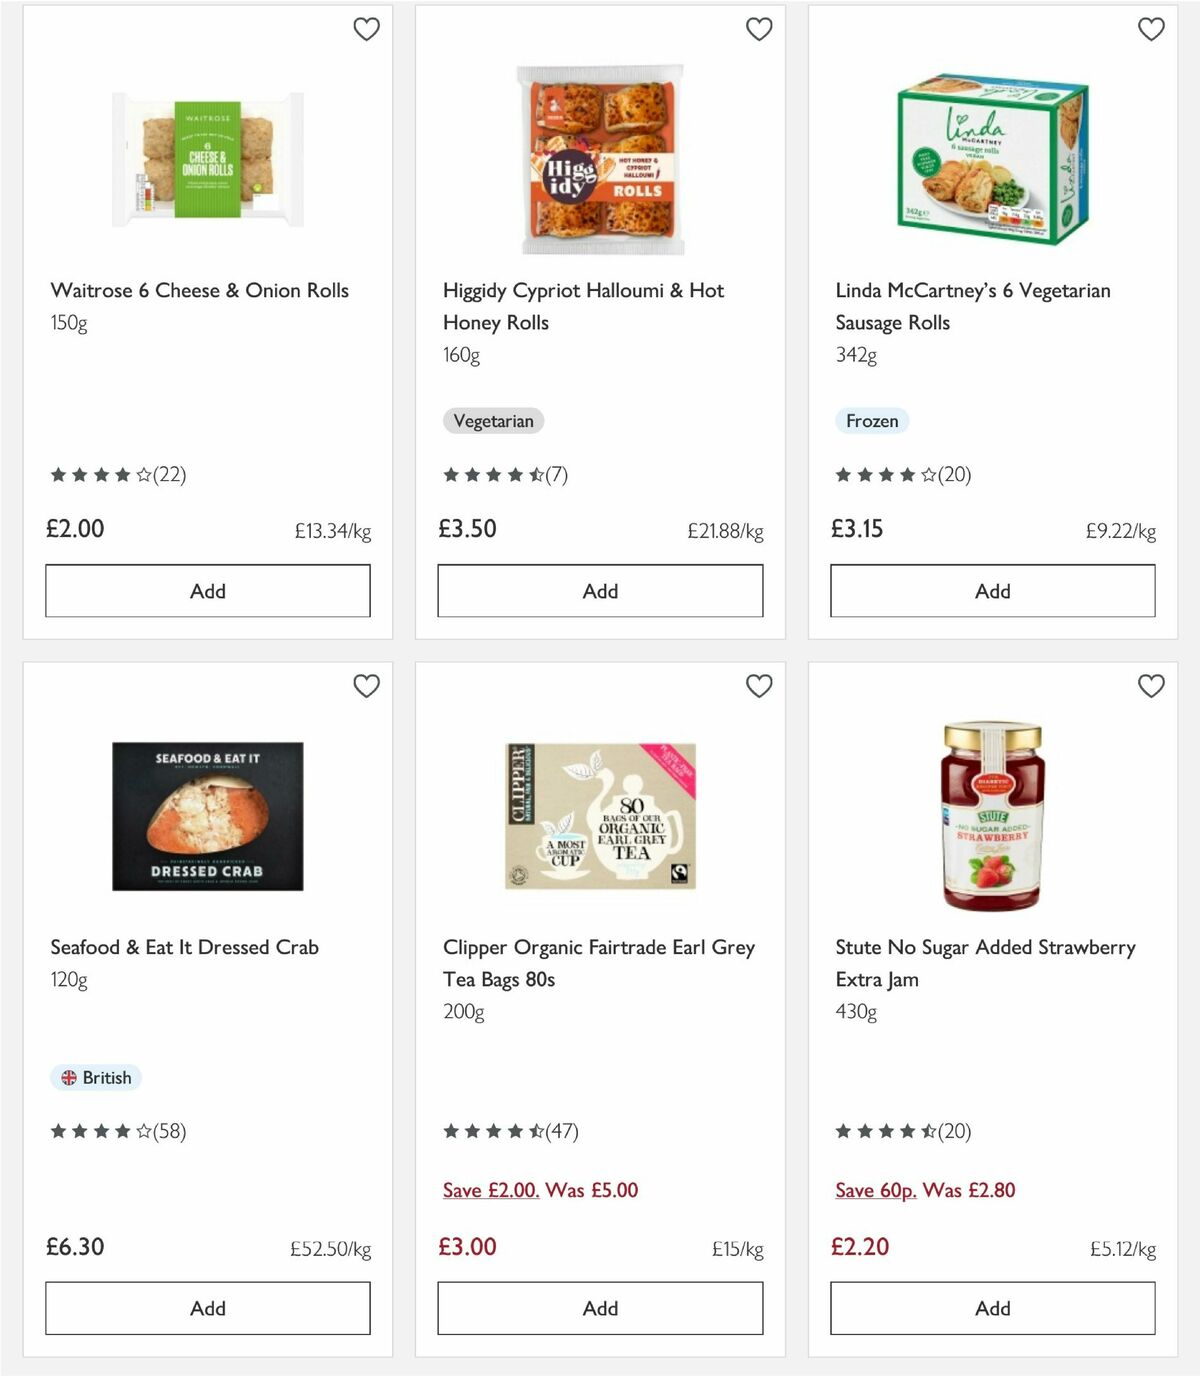The height and width of the screenshot is (1377, 1200).
Task: Add Seafood & Eat It Dressed Crab
Action: click(206, 1307)
